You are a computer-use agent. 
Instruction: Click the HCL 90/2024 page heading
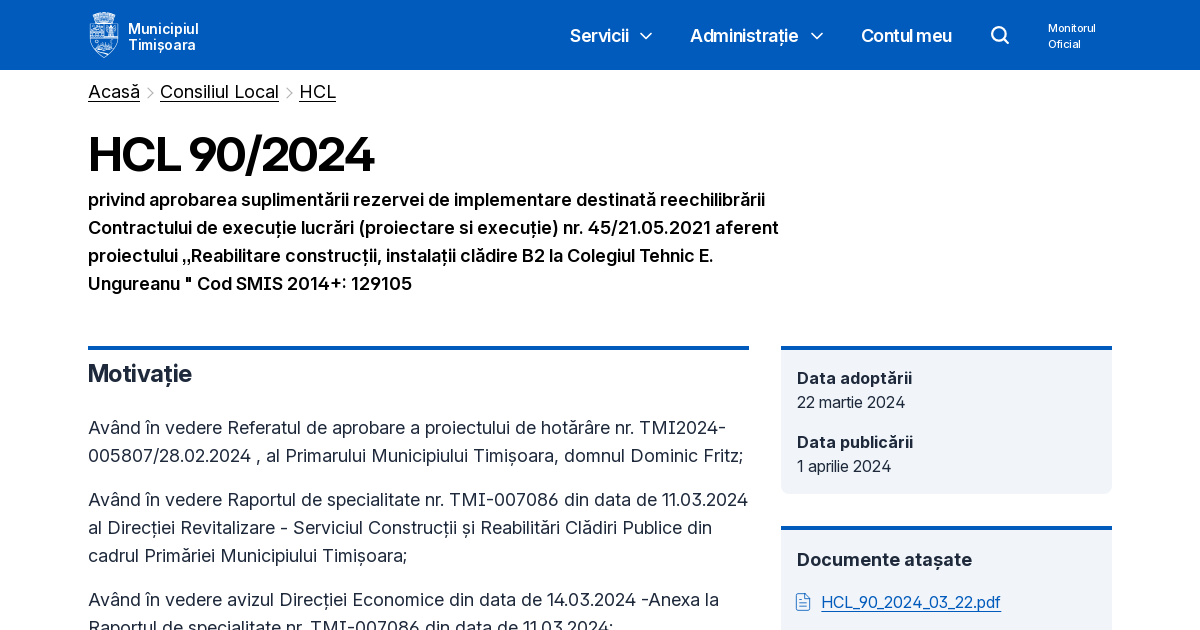click(x=231, y=154)
